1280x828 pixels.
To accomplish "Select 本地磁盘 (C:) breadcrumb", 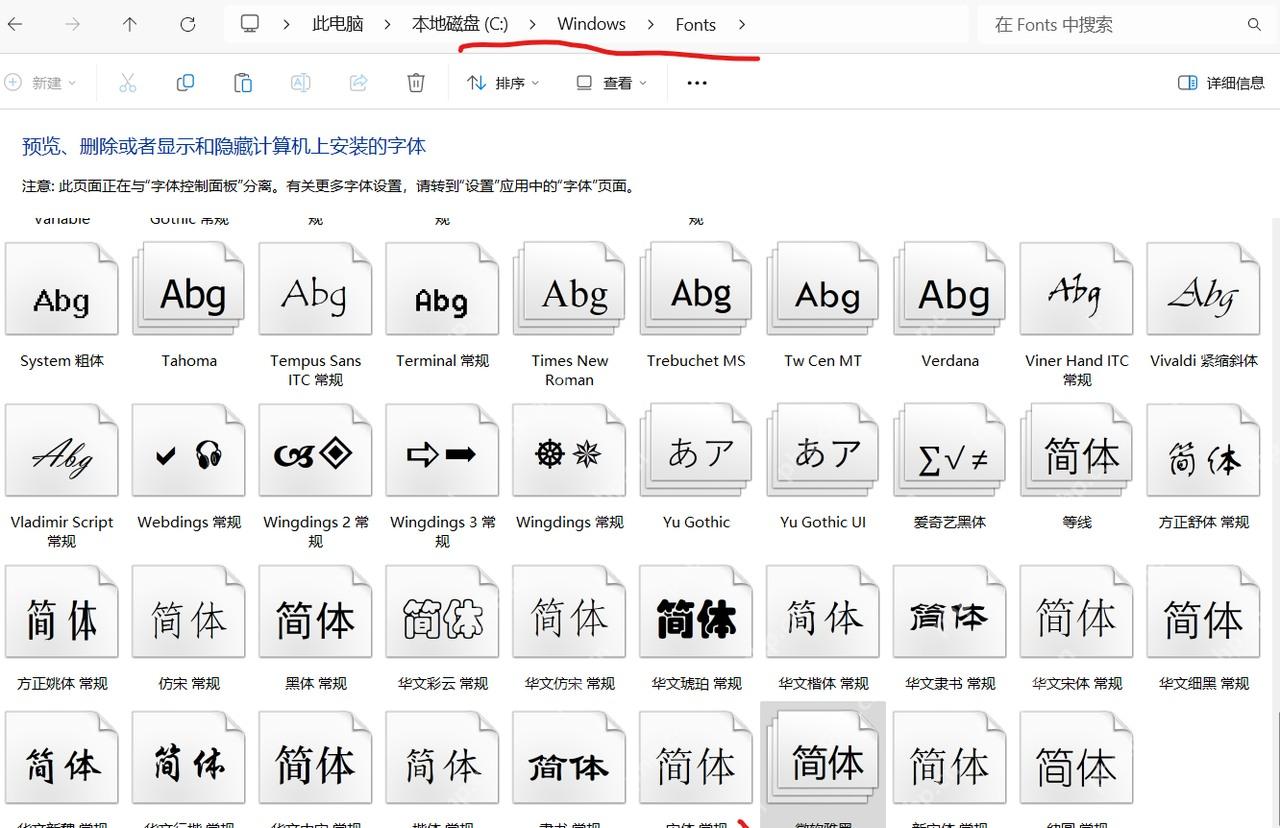I will click(460, 24).
